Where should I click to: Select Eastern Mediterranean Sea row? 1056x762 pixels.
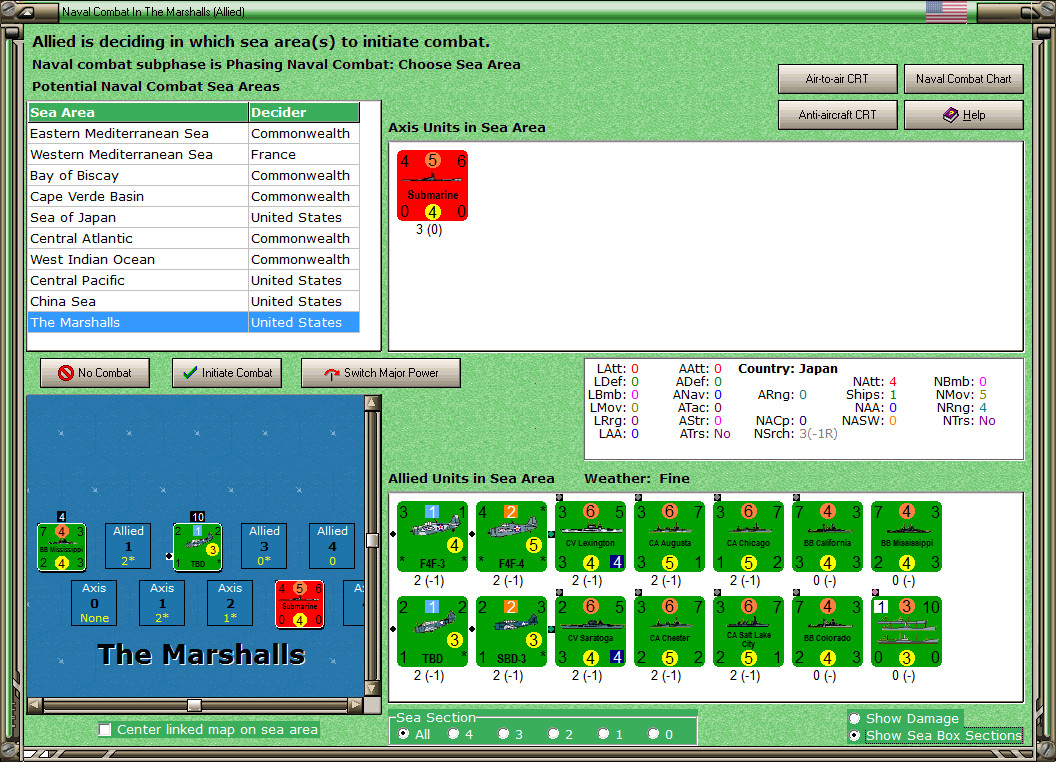point(194,133)
